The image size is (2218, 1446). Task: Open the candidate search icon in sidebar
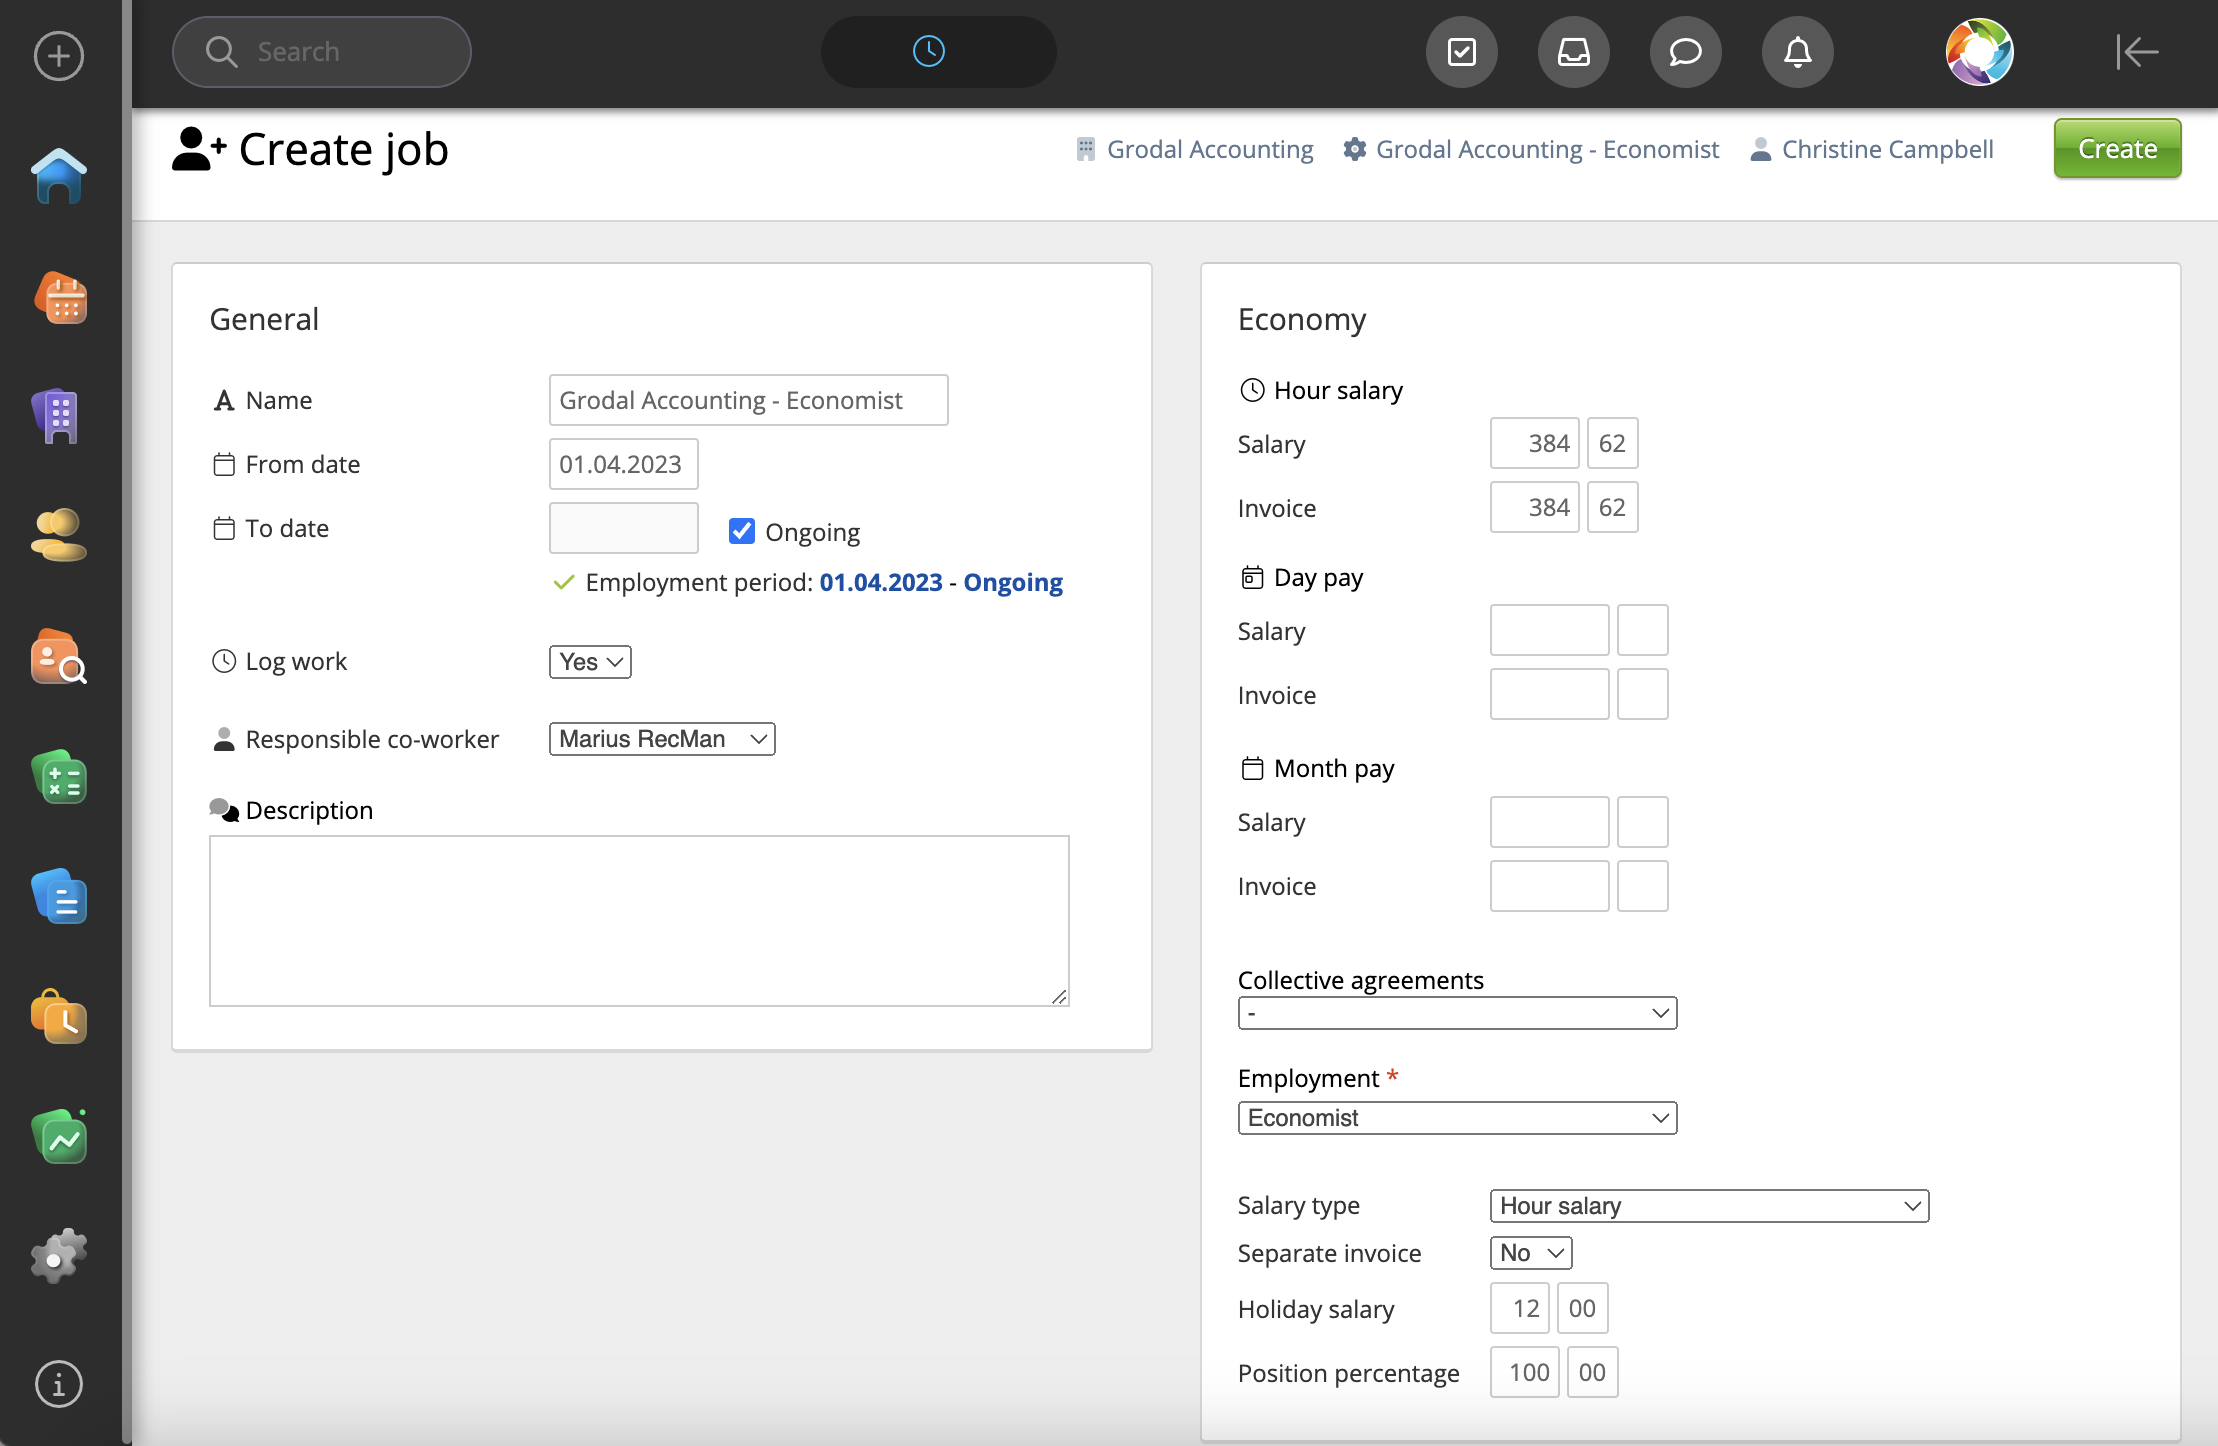59,658
